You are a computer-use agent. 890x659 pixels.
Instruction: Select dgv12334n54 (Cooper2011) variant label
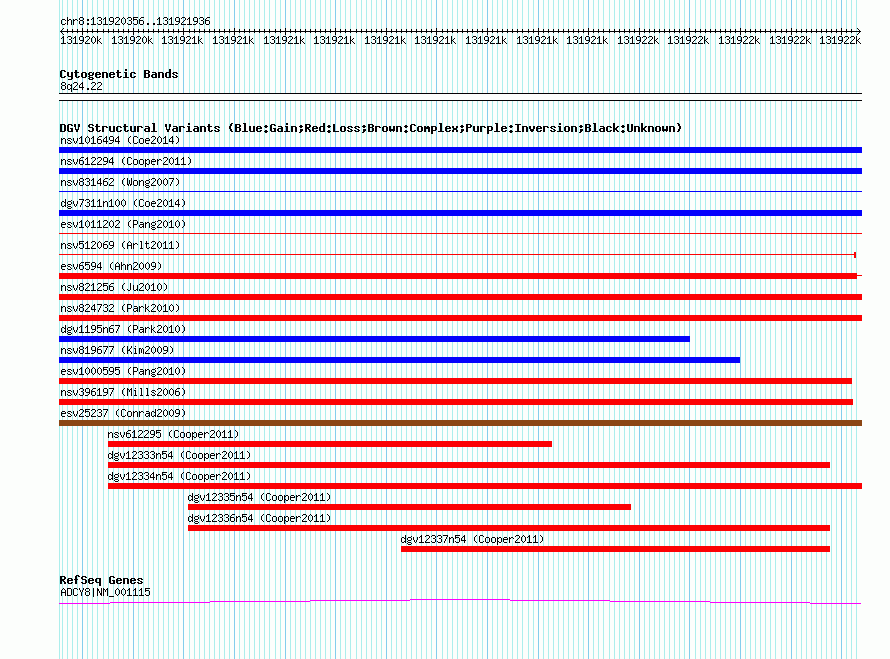pyautogui.click(x=179, y=476)
